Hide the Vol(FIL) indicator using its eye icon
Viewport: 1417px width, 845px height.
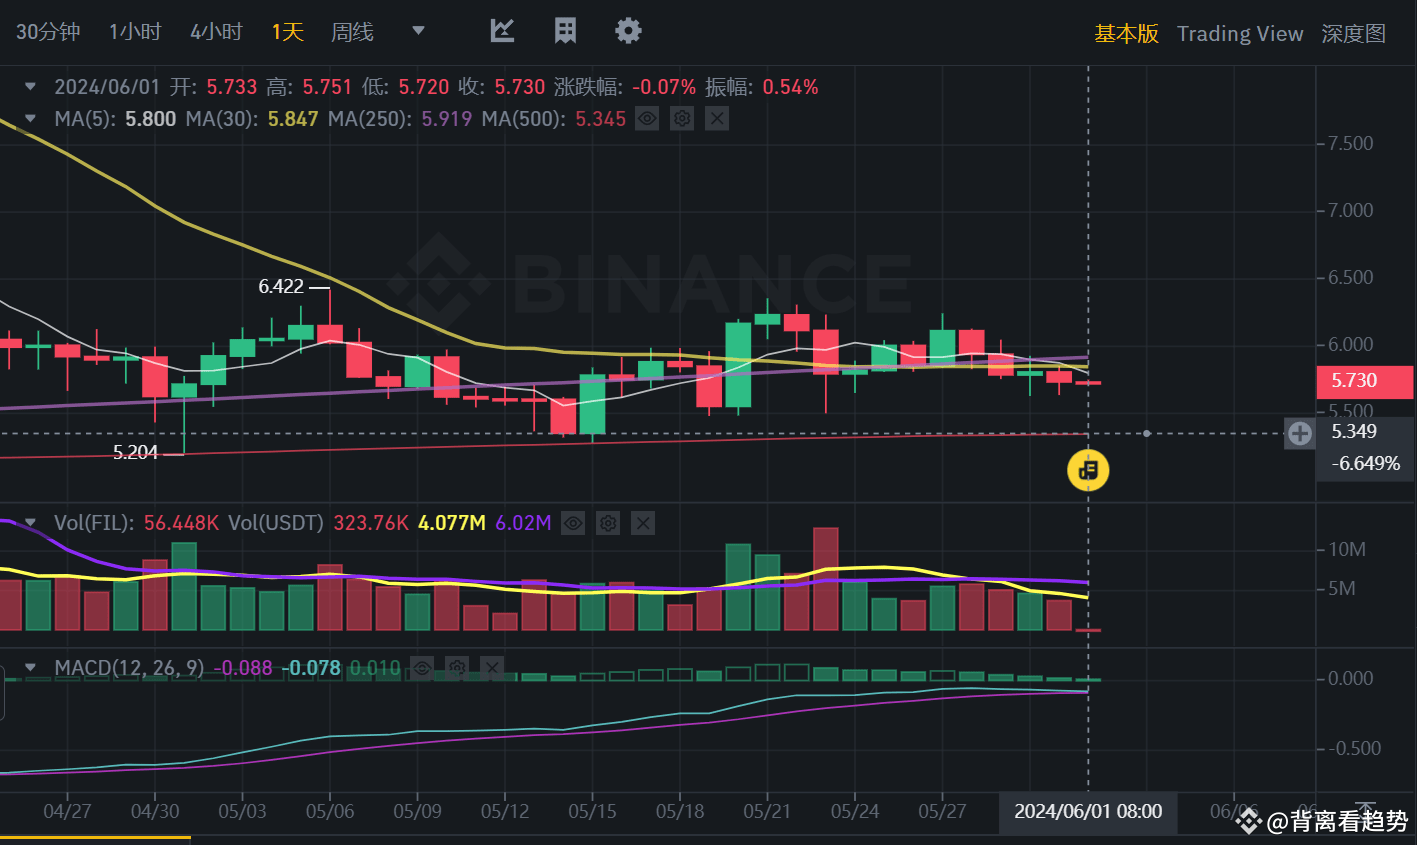[x=572, y=523]
